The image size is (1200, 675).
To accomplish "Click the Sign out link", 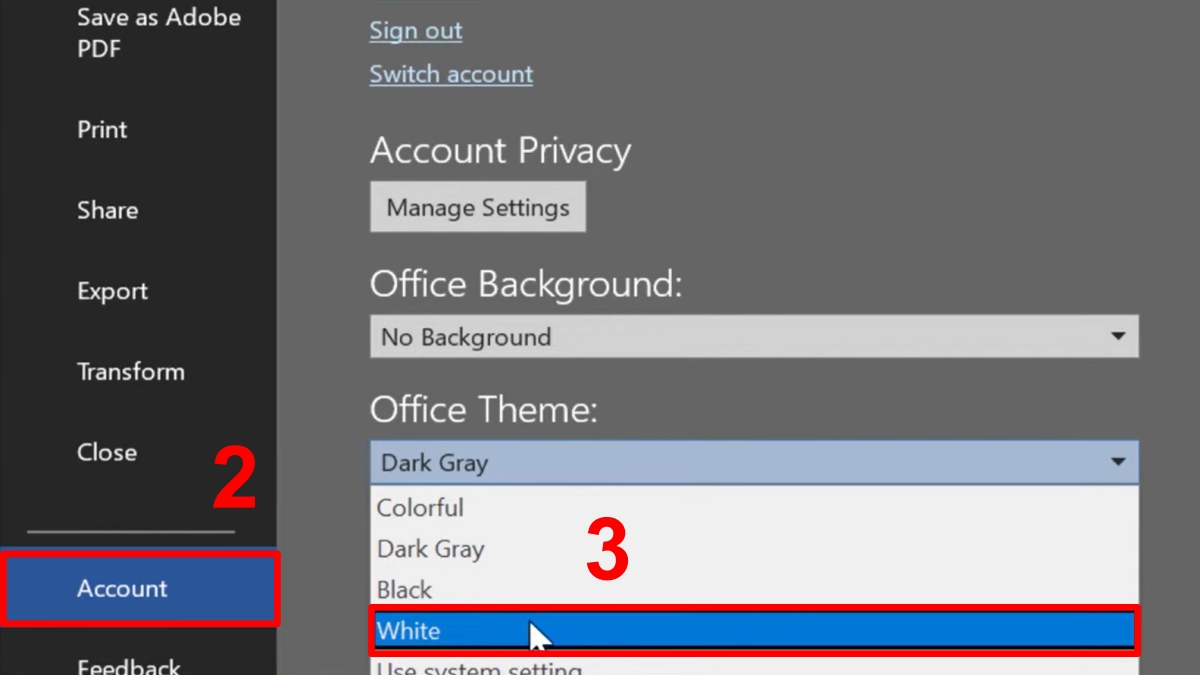I will click(x=416, y=31).
